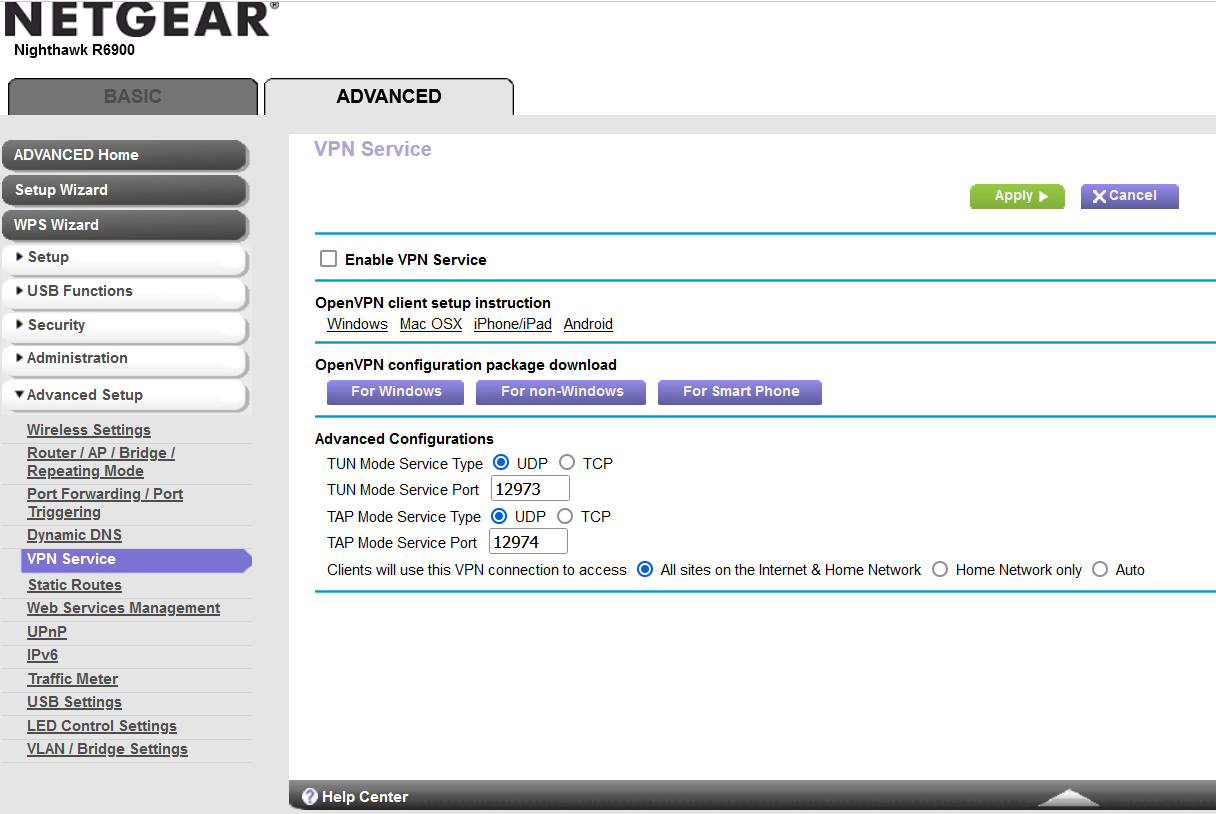Open the Android setup instructions
Viewport: 1216px width, 814px height.
pos(587,324)
